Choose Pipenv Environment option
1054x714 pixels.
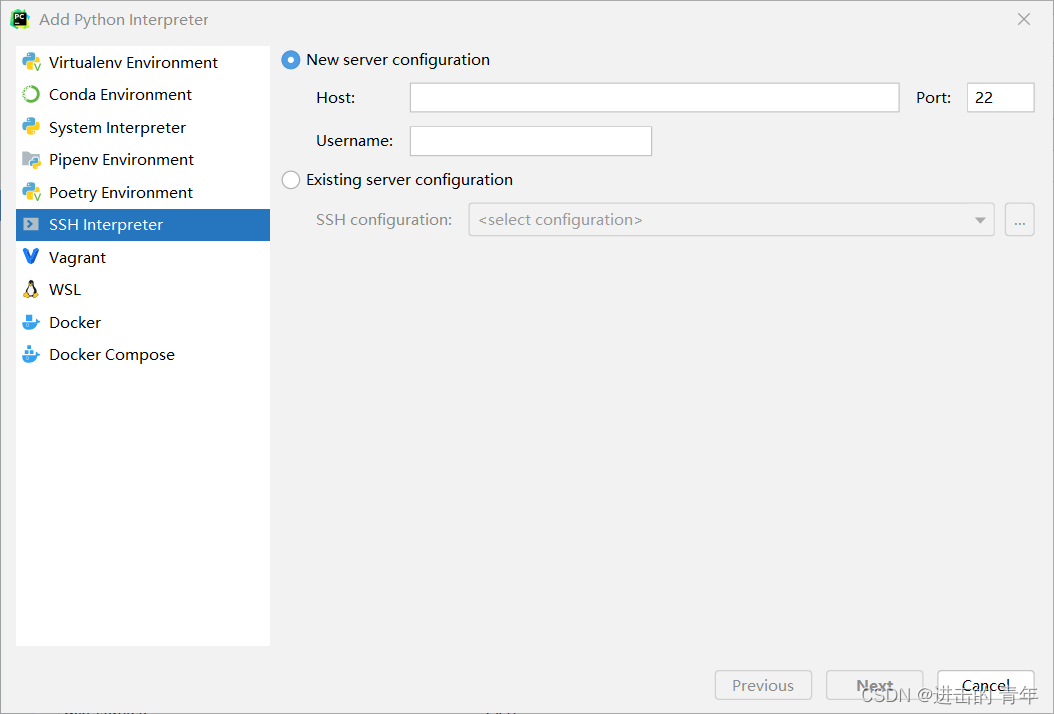pos(143,159)
